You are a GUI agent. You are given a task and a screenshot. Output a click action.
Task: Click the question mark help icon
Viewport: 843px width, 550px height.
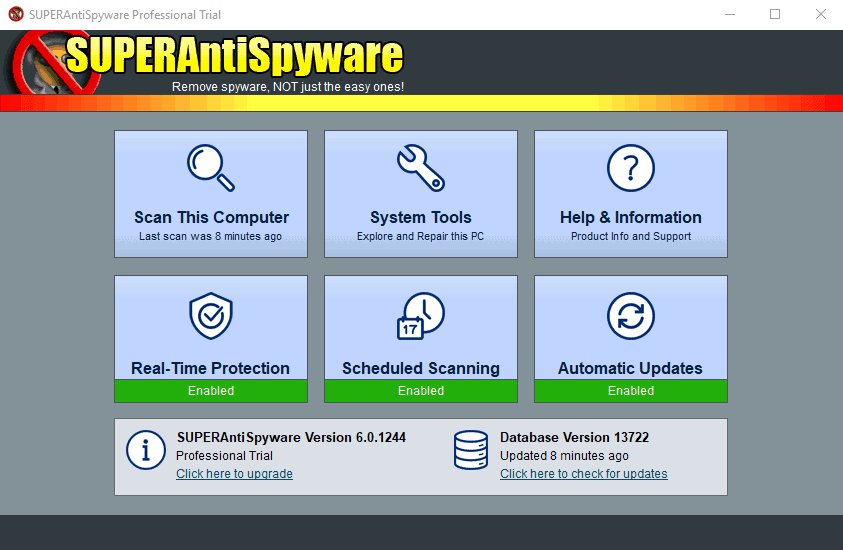tap(631, 168)
